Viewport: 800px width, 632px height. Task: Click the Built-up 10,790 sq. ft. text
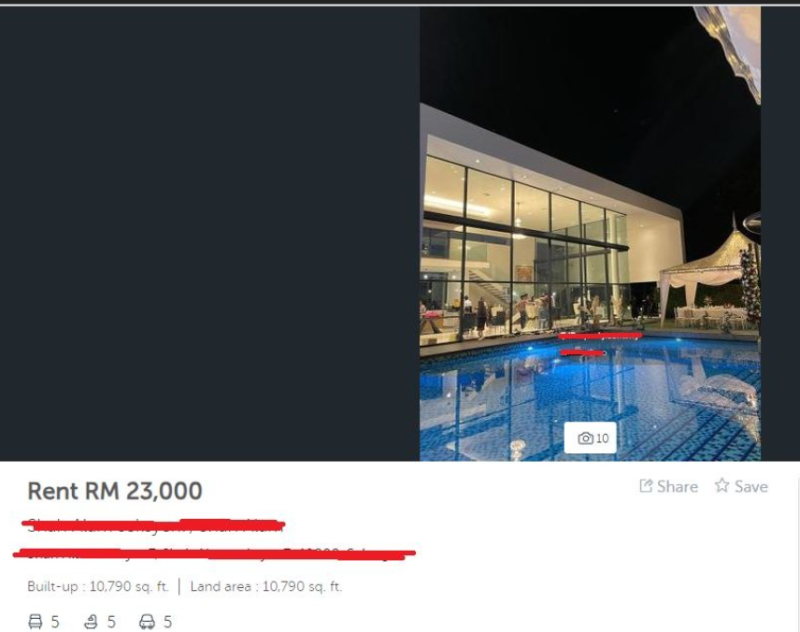click(98, 587)
